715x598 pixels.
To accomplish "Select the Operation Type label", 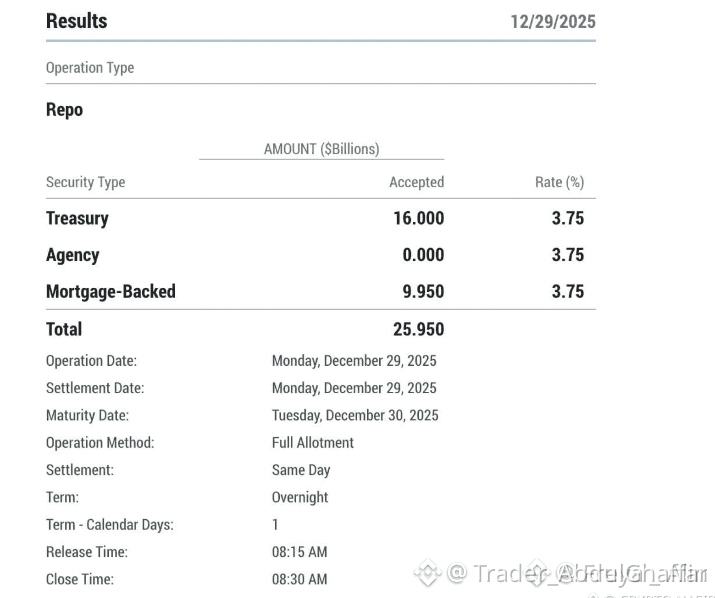I will pyautogui.click(x=90, y=68).
